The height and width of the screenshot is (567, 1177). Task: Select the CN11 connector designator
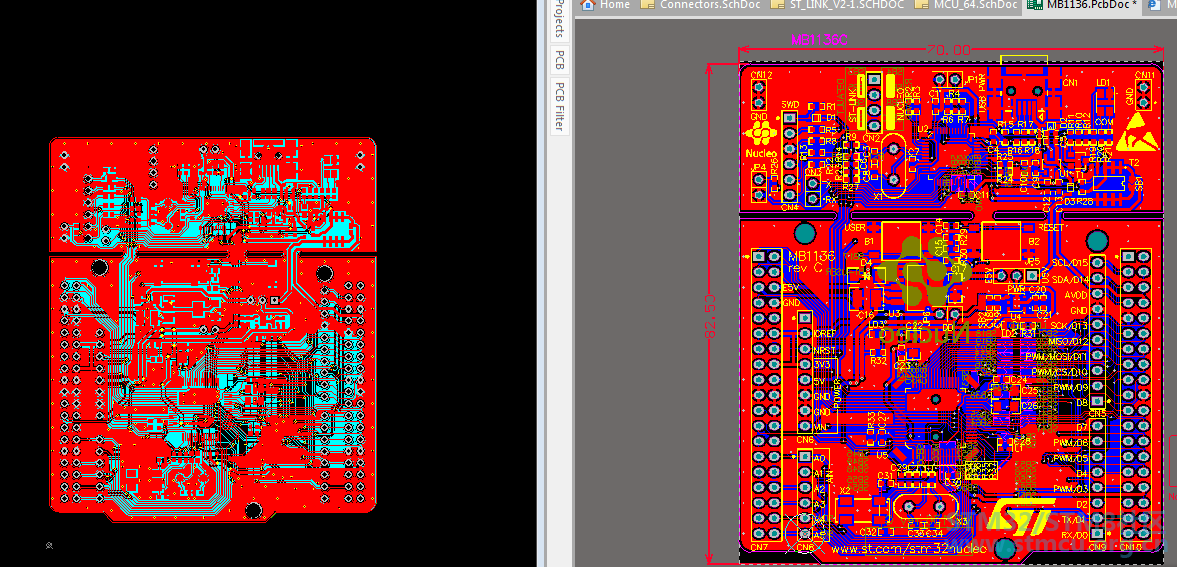tap(1145, 75)
